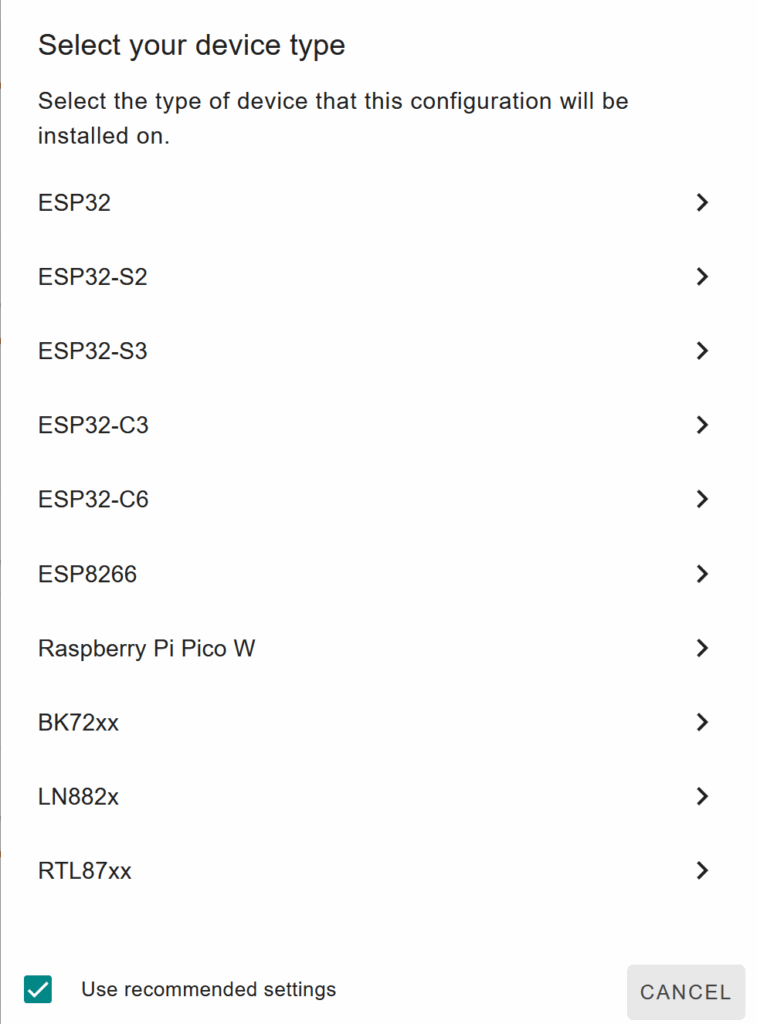
Task: Click the "Use recommended settings" label text
Action: (x=208, y=990)
